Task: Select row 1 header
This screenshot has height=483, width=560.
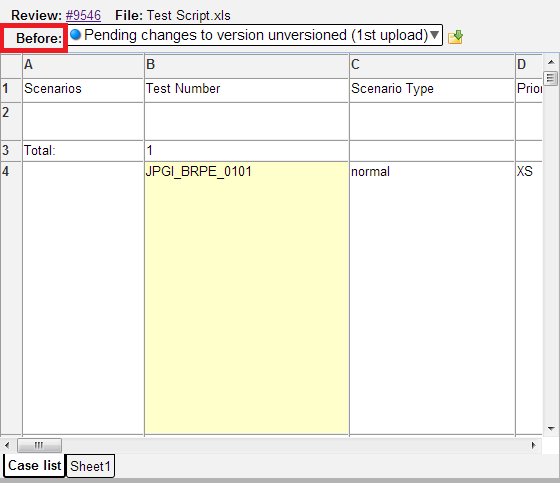Action: 11,90
